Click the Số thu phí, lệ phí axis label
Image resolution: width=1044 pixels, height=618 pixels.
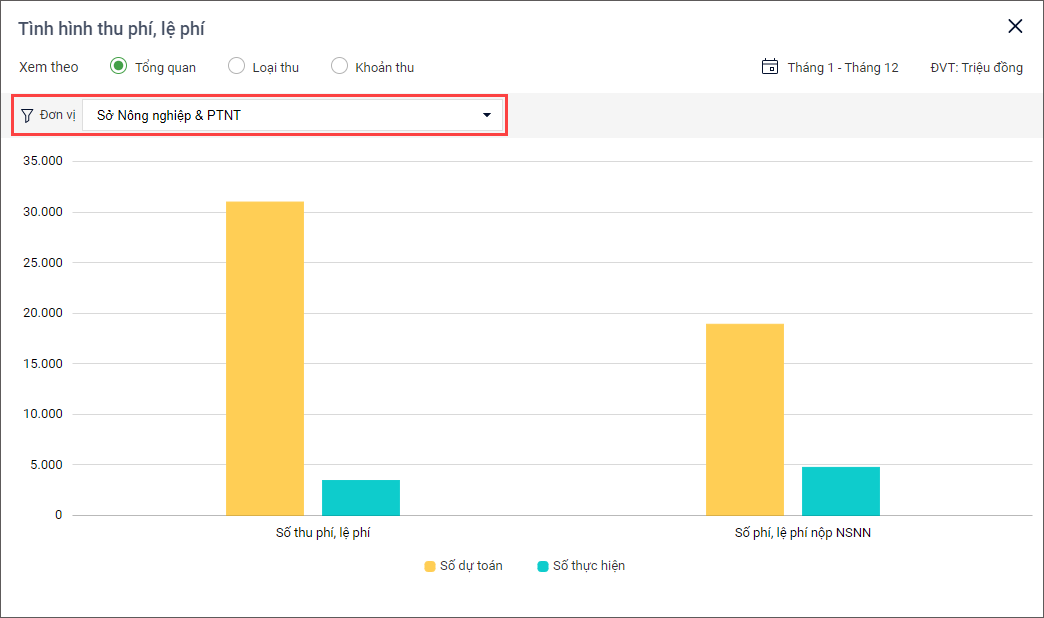323,533
